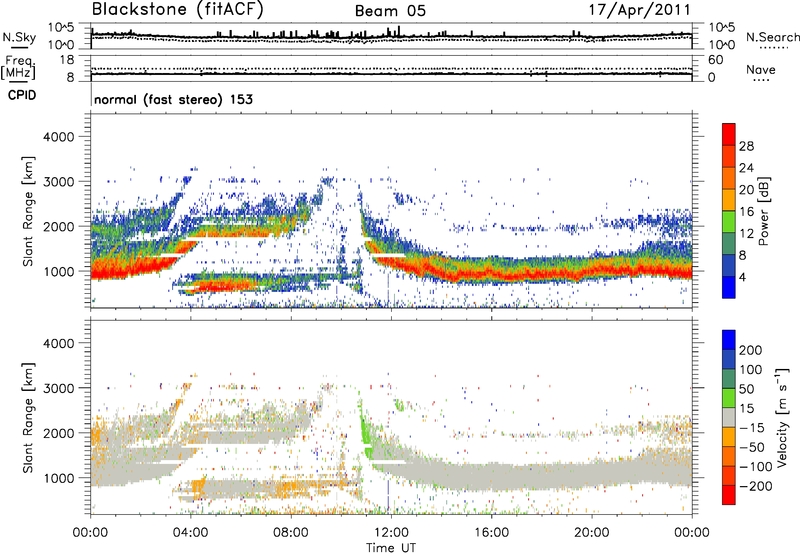Click the '20:00' time axis tick label
Image resolution: width=800 pixels, height=554 pixels.
pyautogui.click(x=592, y=533)
